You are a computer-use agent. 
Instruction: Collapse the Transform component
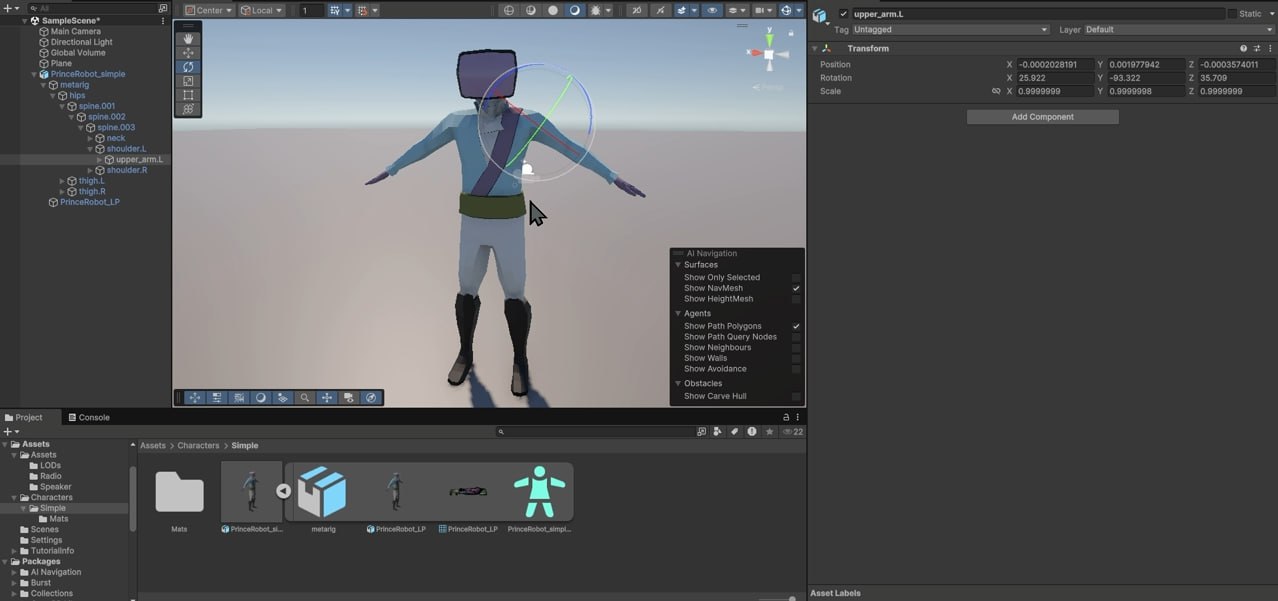click(x=815, y=48)
